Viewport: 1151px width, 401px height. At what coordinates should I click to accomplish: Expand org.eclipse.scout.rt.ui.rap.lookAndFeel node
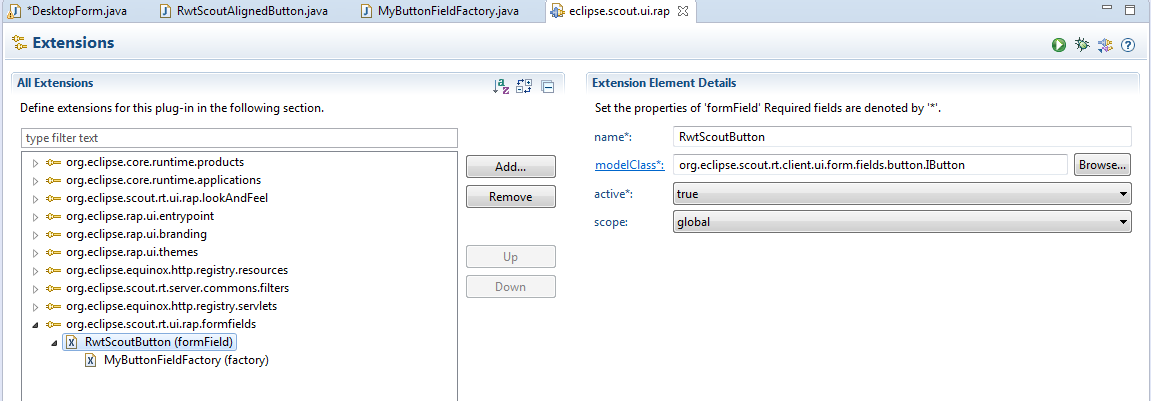[x=35, y=198]
